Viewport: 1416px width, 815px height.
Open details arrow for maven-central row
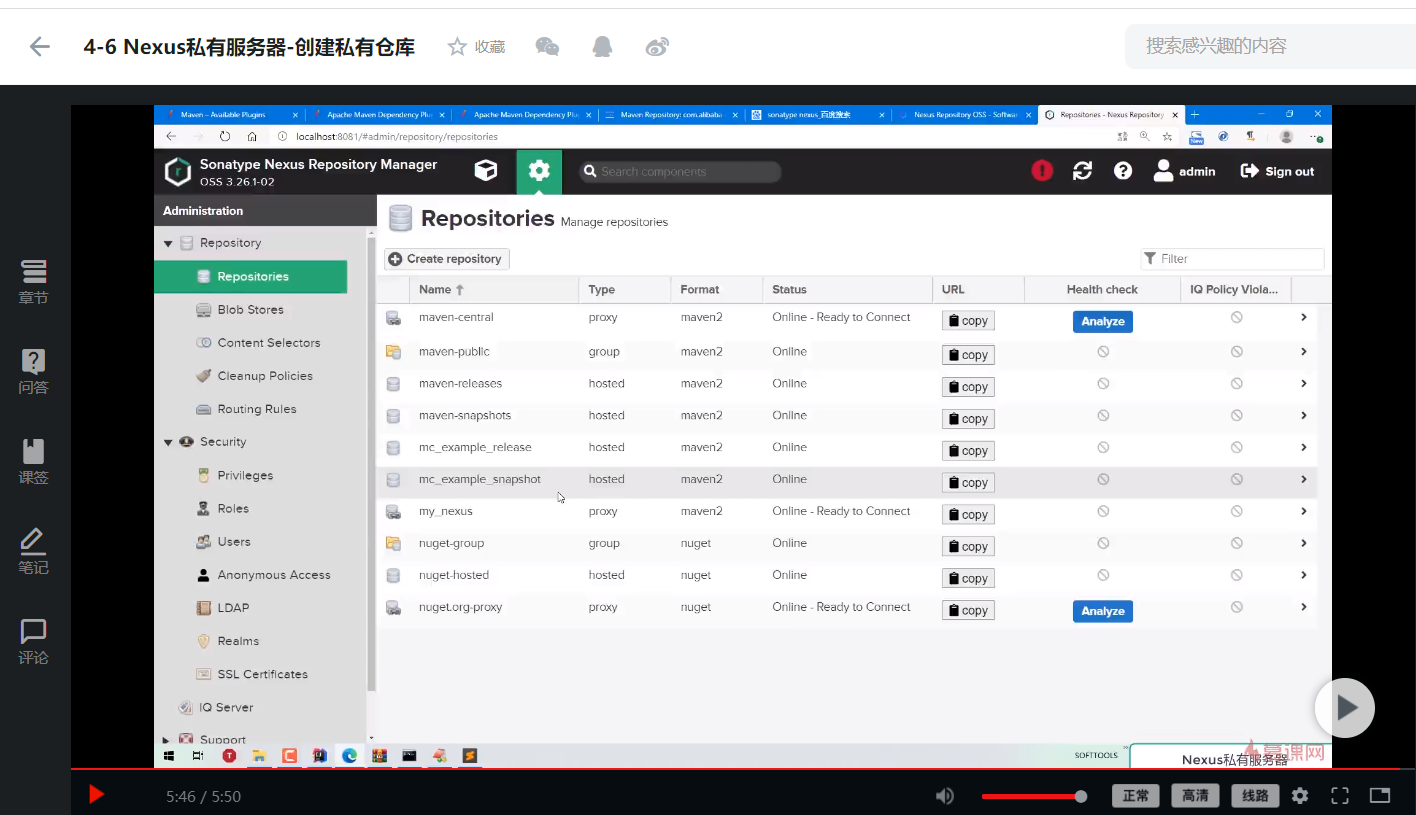tap(1304, 317)
